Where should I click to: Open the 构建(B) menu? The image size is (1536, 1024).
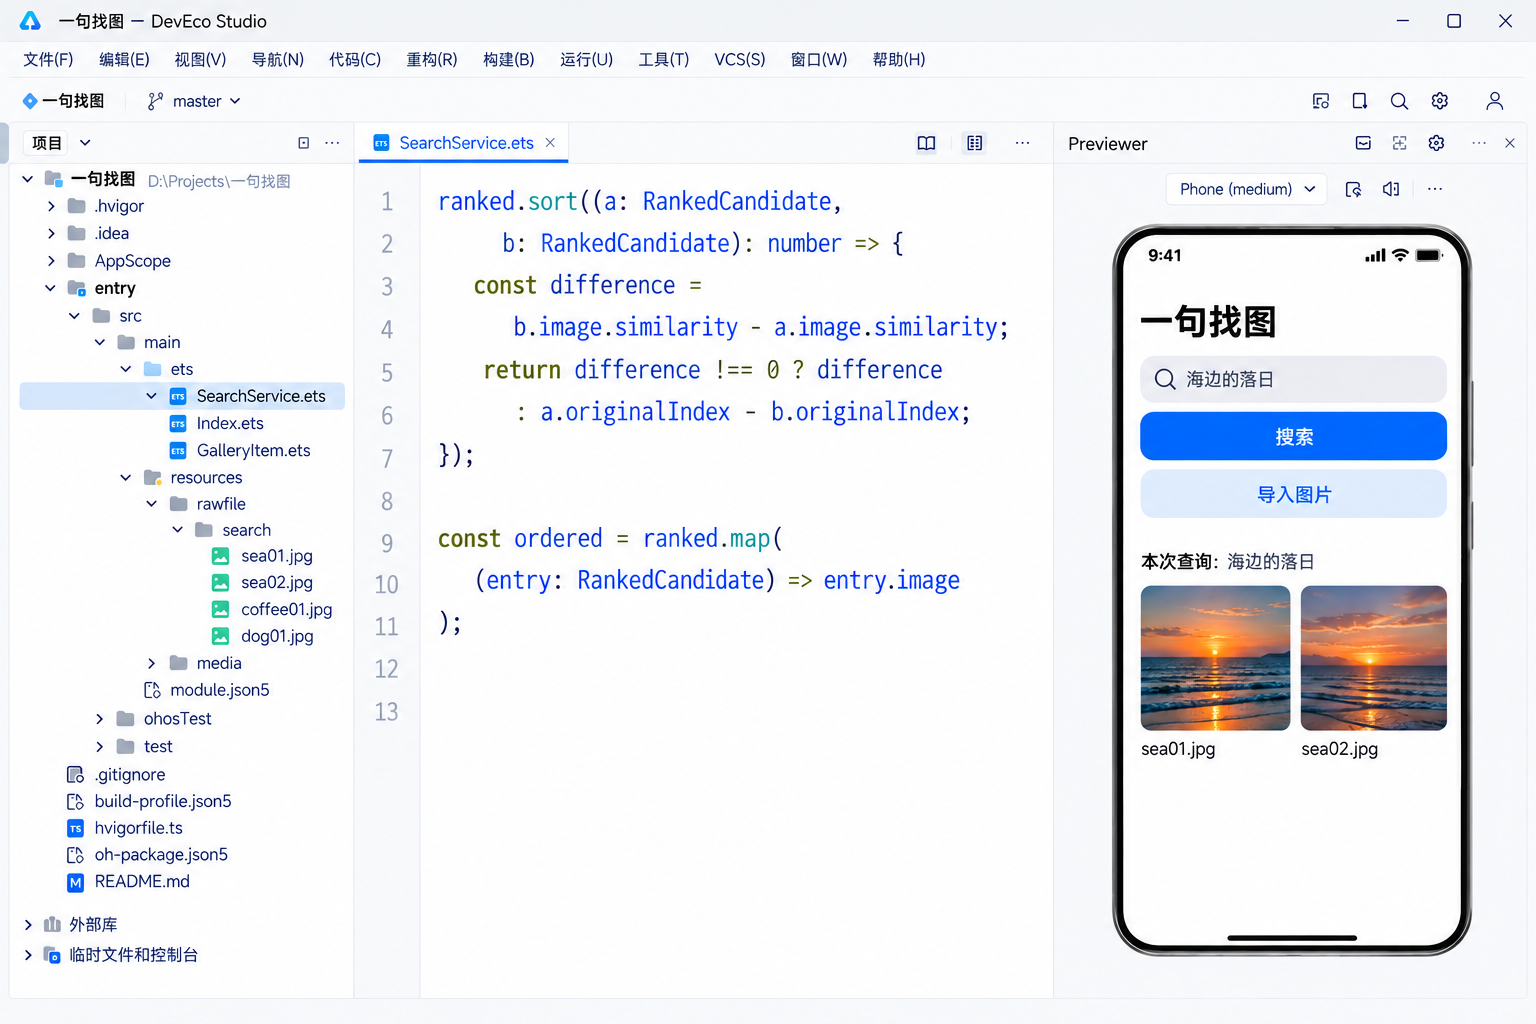pos(508,59)
